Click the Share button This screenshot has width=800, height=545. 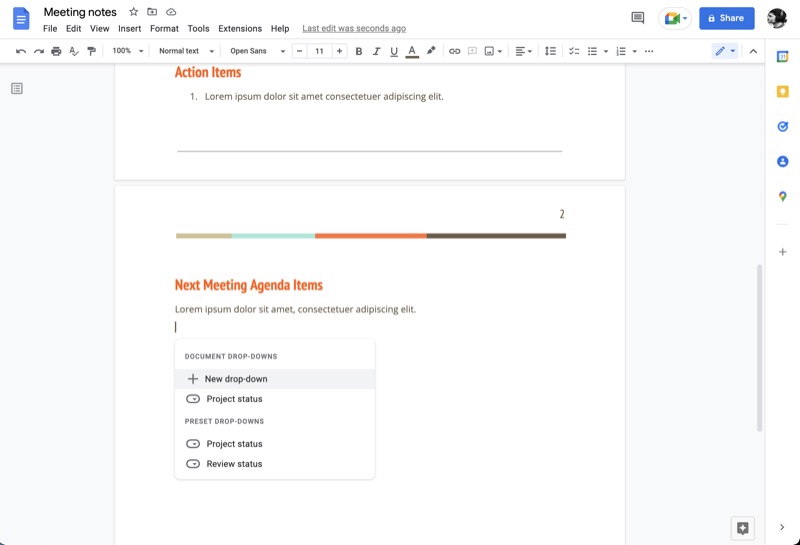click(x=727, y=18)
